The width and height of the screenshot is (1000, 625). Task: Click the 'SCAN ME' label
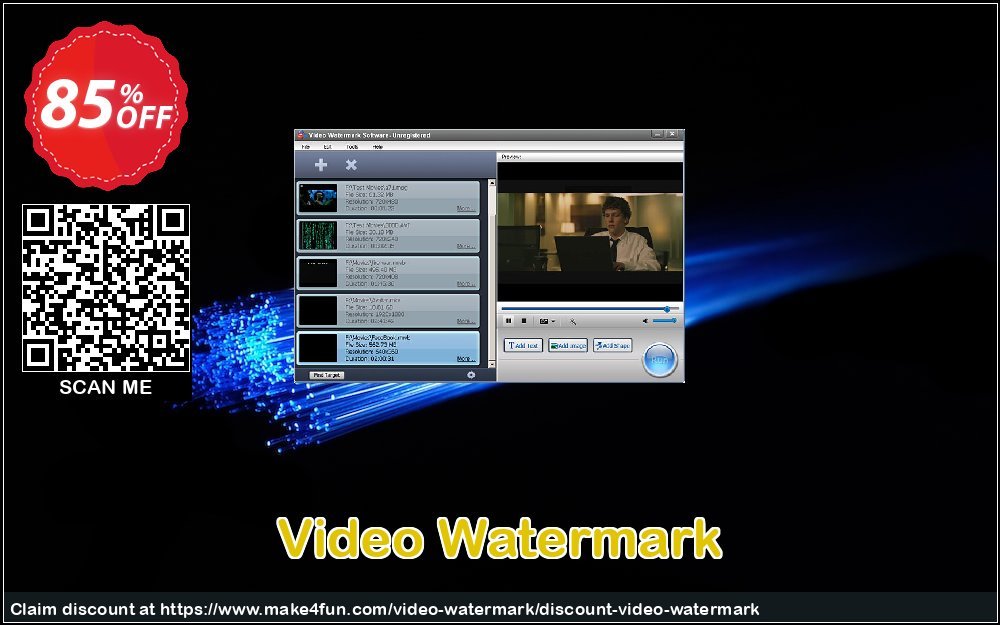pyautogui.click(x=106, y=387)
